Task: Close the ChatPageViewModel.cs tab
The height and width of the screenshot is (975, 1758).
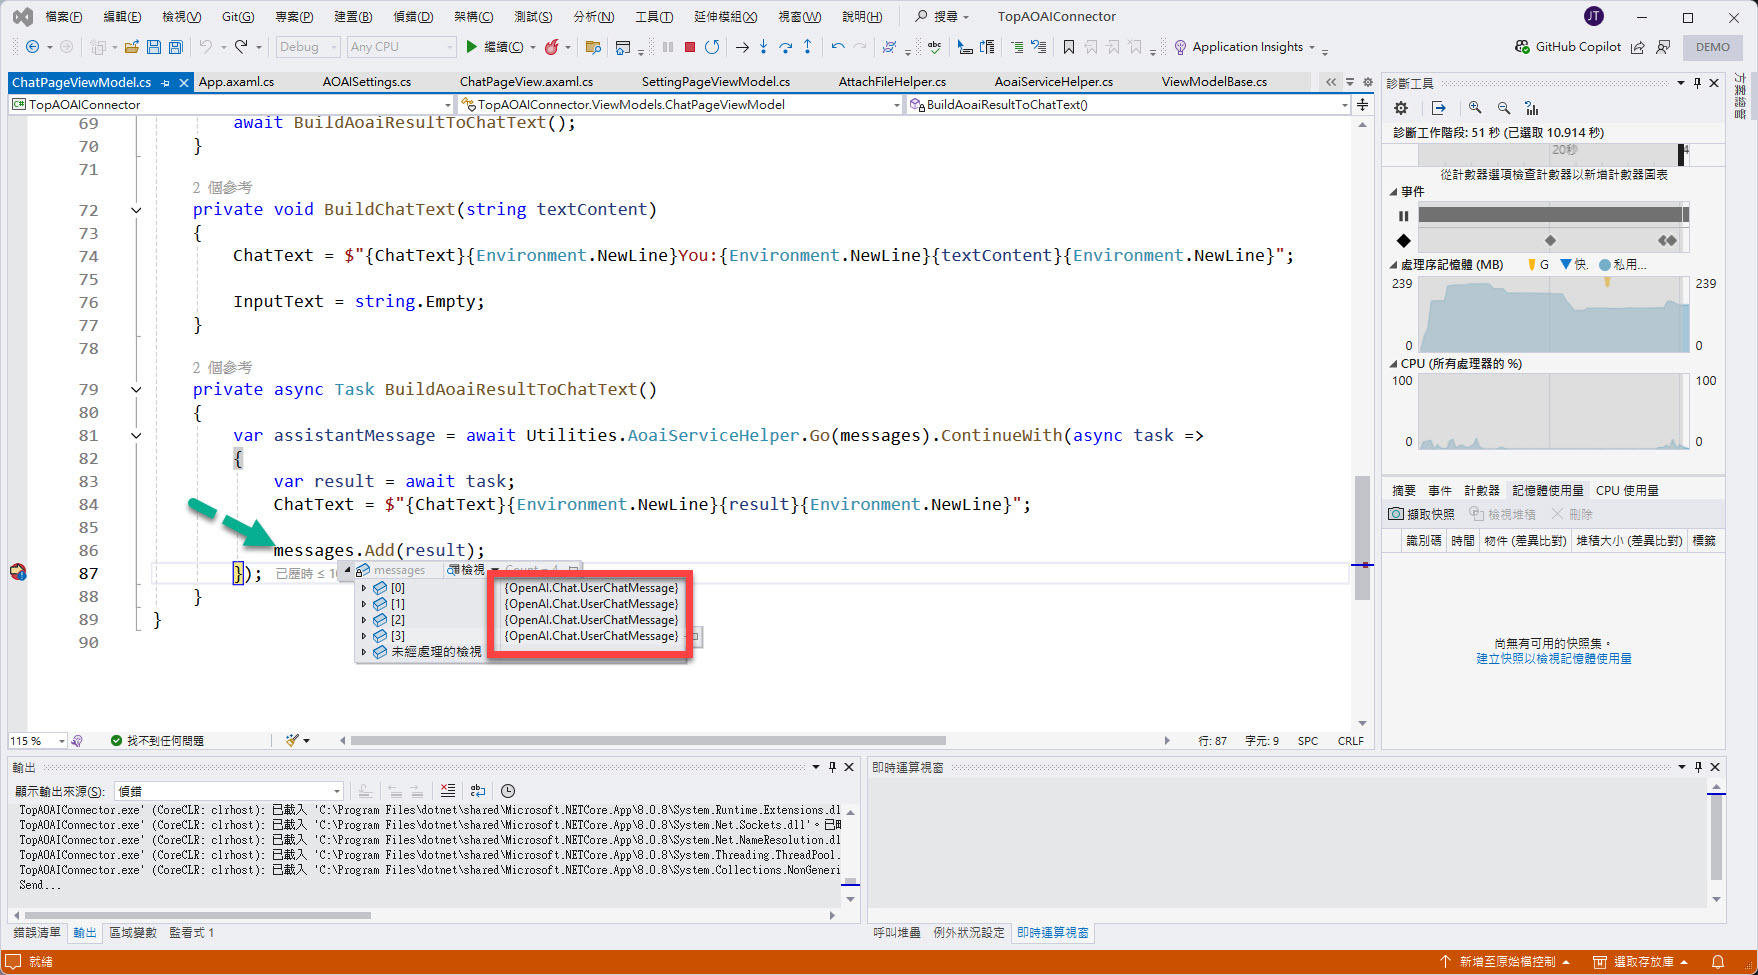Action: pyautogui.click(x=184, y=83)
